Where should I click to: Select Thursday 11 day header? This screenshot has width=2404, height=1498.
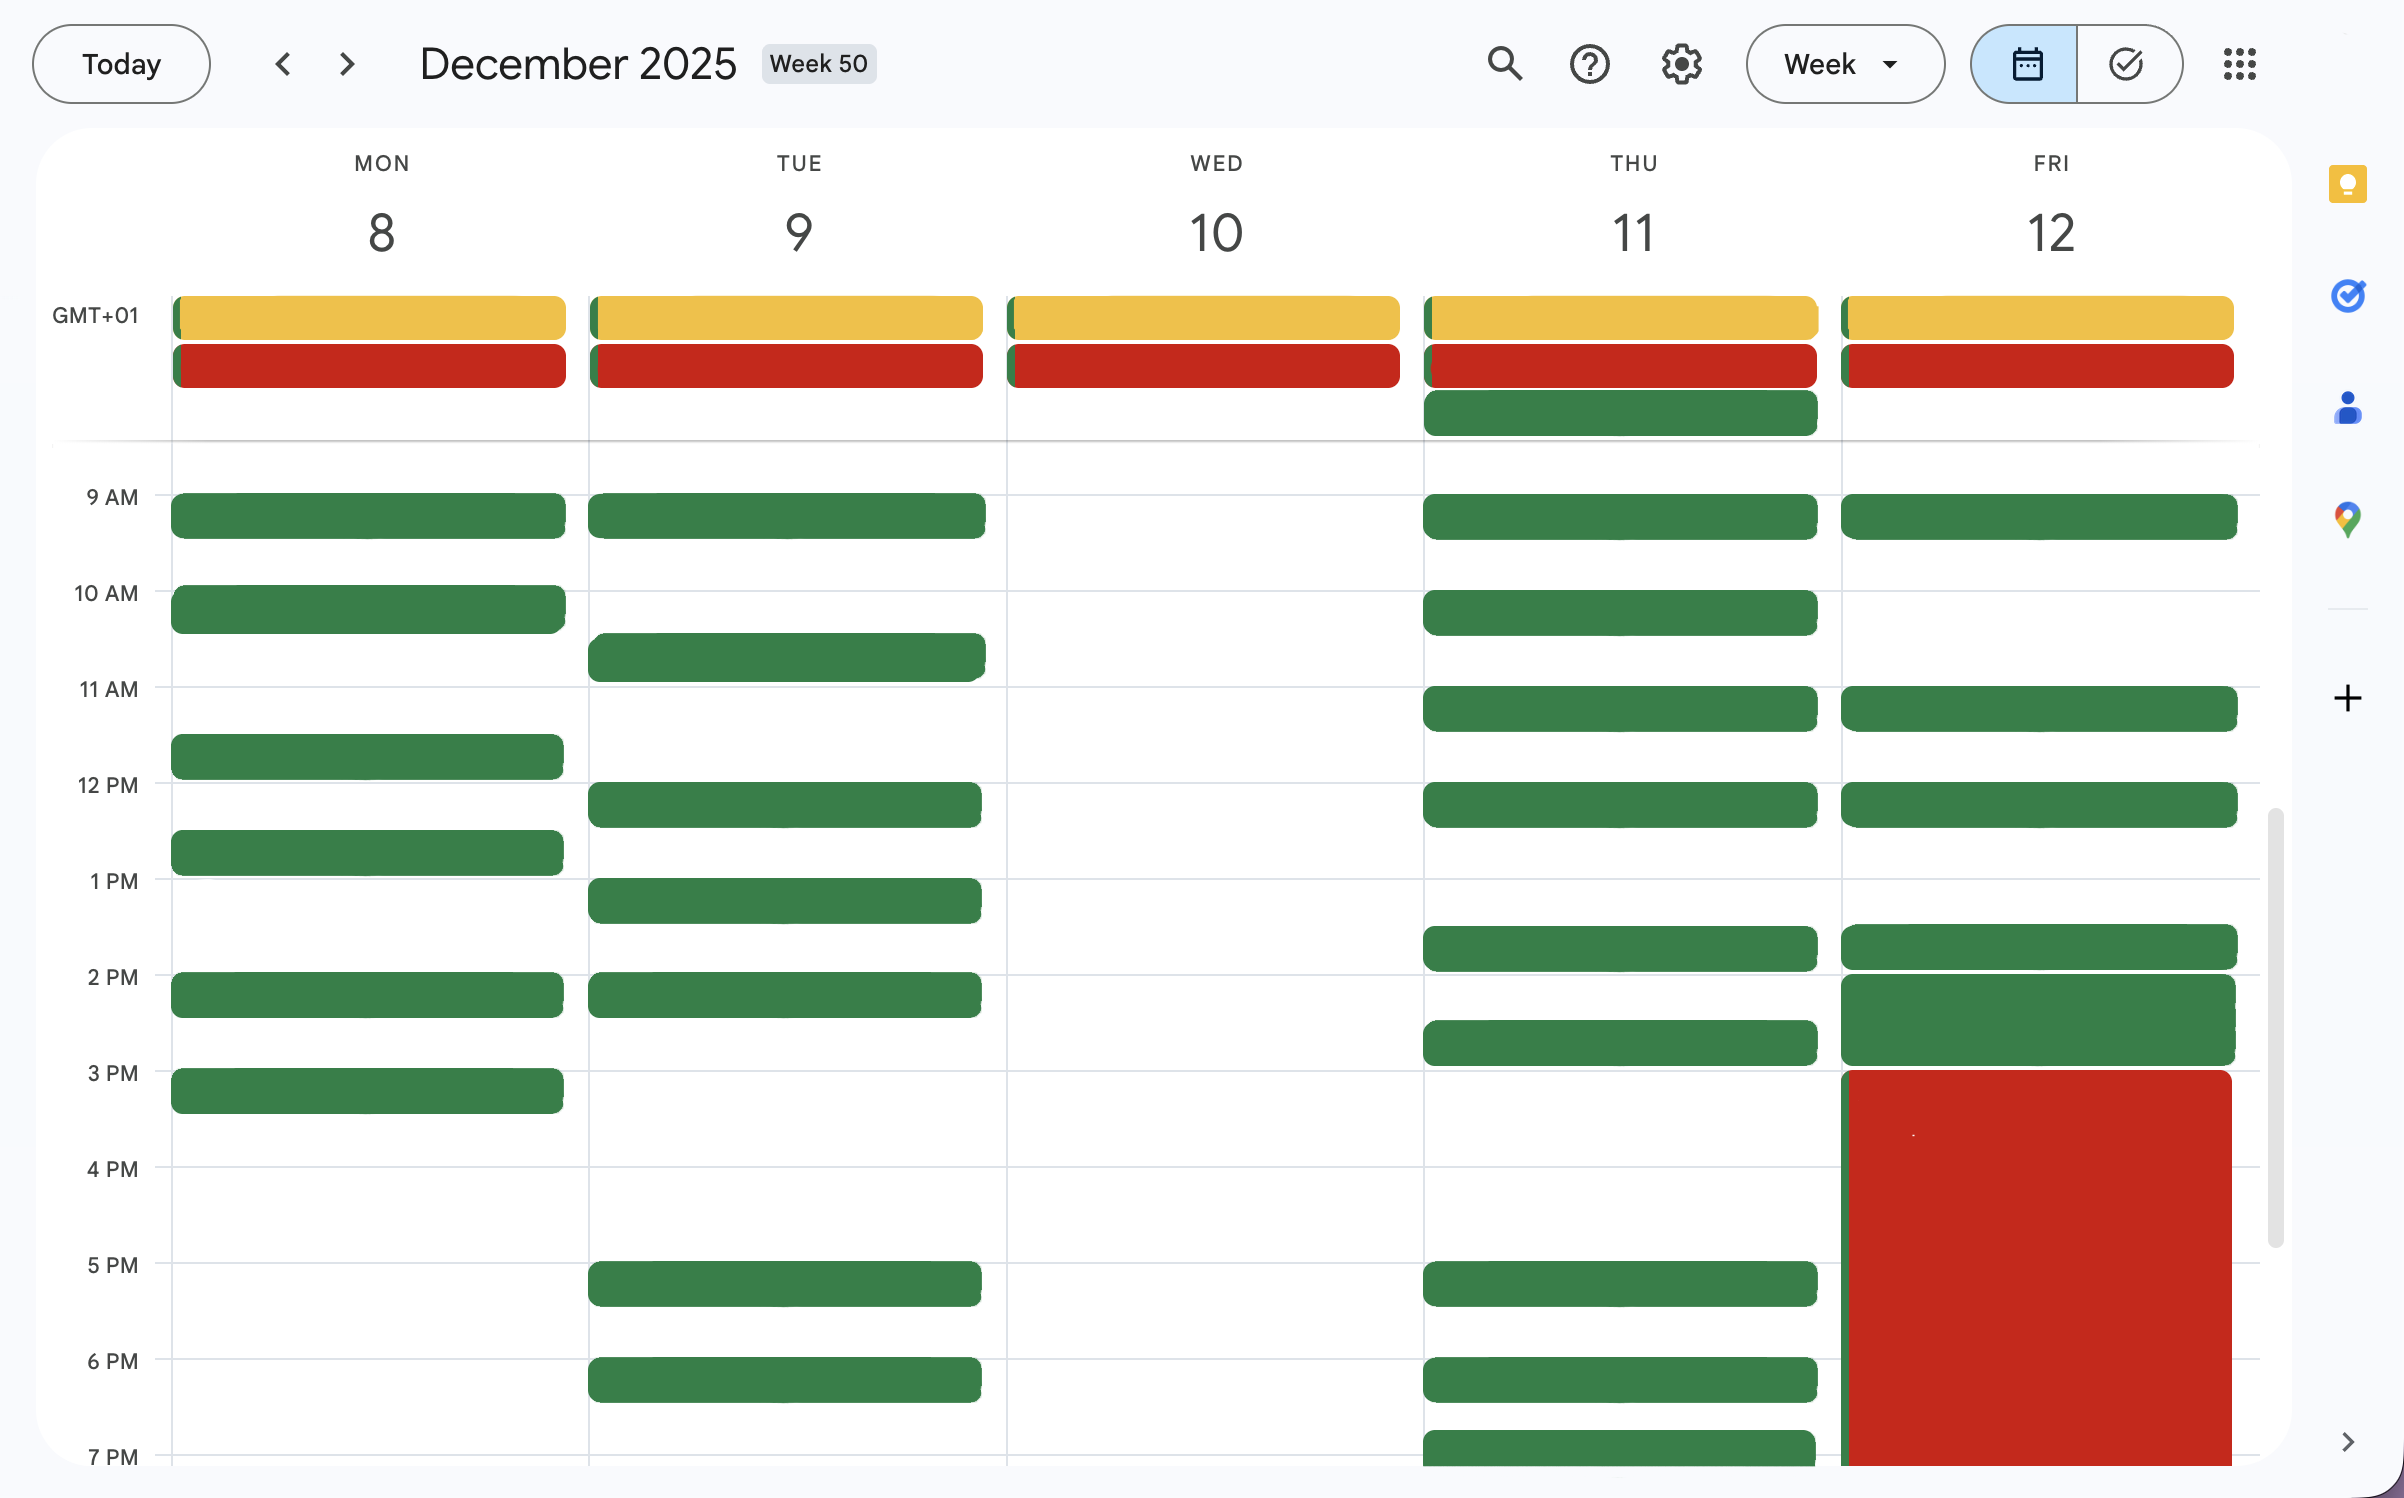coord(1632,232)
